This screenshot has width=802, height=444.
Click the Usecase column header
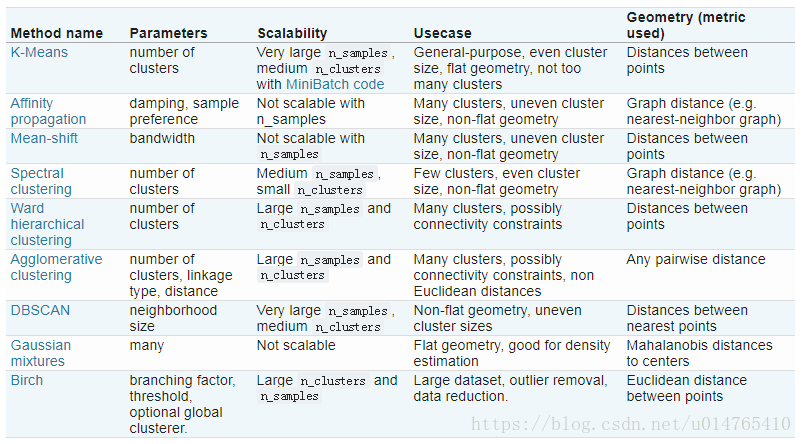click(x=442, y=33)
